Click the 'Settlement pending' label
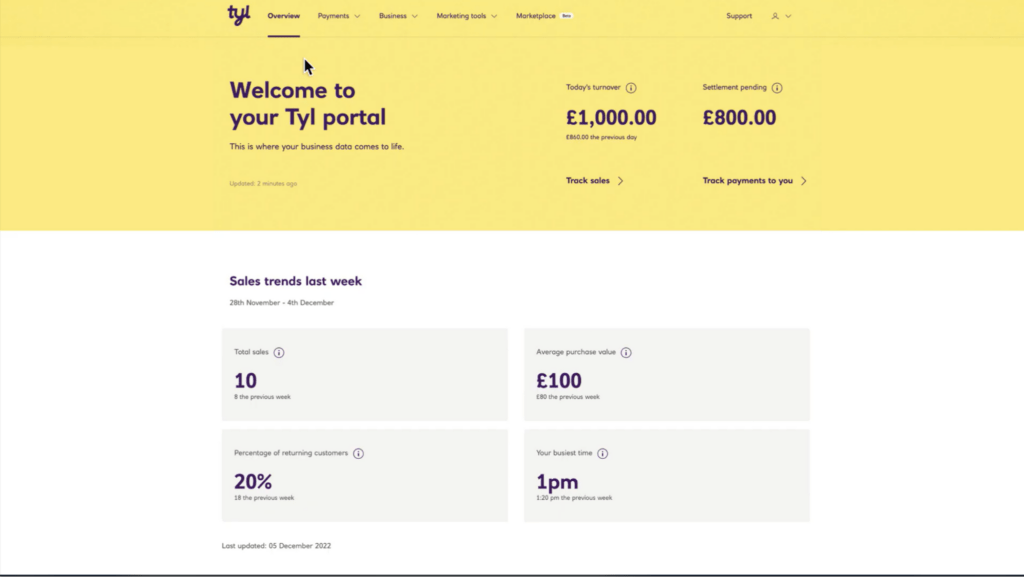Screen dimensions: 1024x577 tap(735, 87)
